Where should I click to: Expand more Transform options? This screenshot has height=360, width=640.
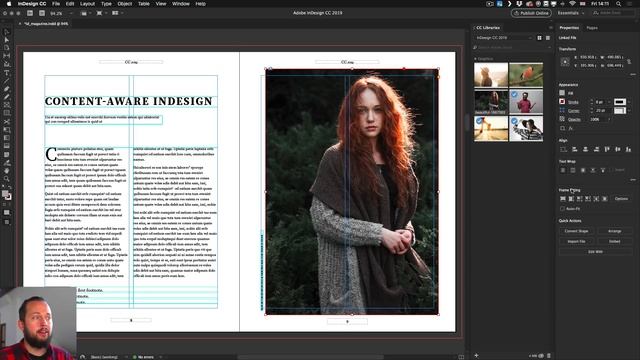coord(633,74)
